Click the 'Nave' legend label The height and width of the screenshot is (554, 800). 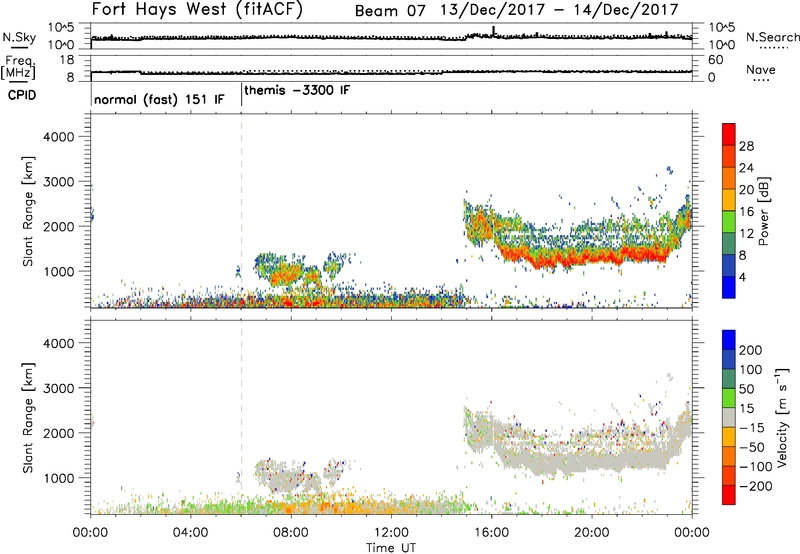[x=761, y=69]
